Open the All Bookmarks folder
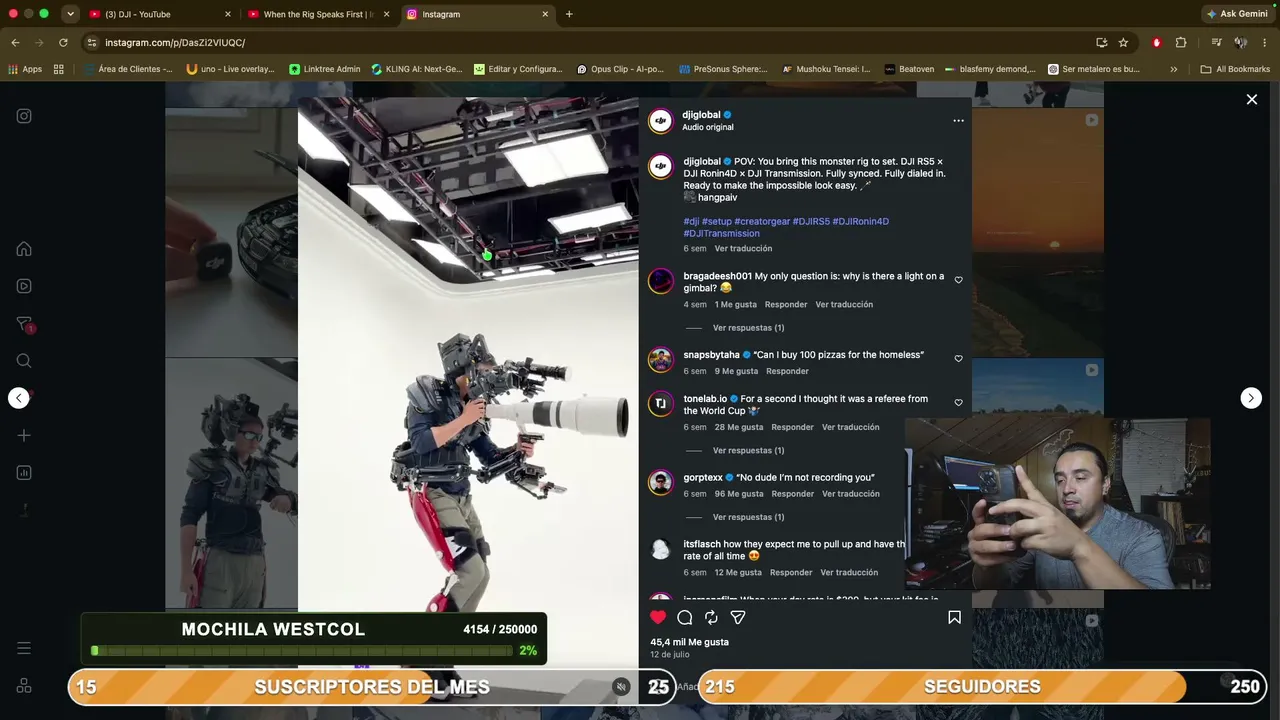The width and height of the screenshot is (1280, 720). (1235, 69)
